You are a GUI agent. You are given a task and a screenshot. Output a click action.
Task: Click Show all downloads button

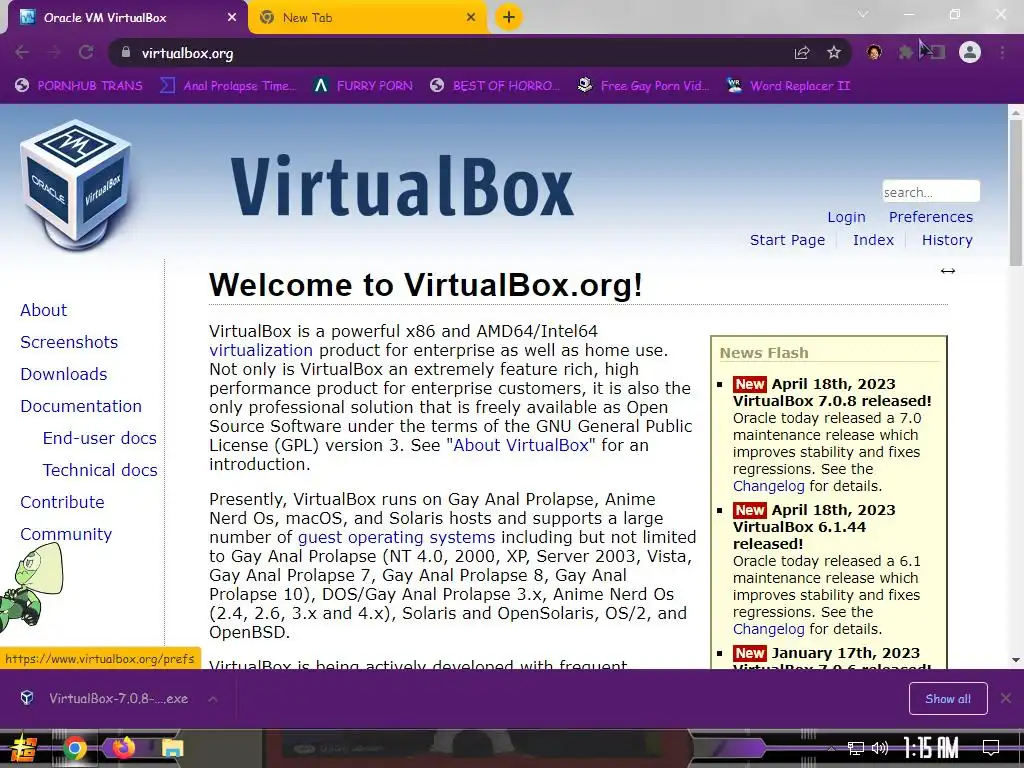pos(948,699)
